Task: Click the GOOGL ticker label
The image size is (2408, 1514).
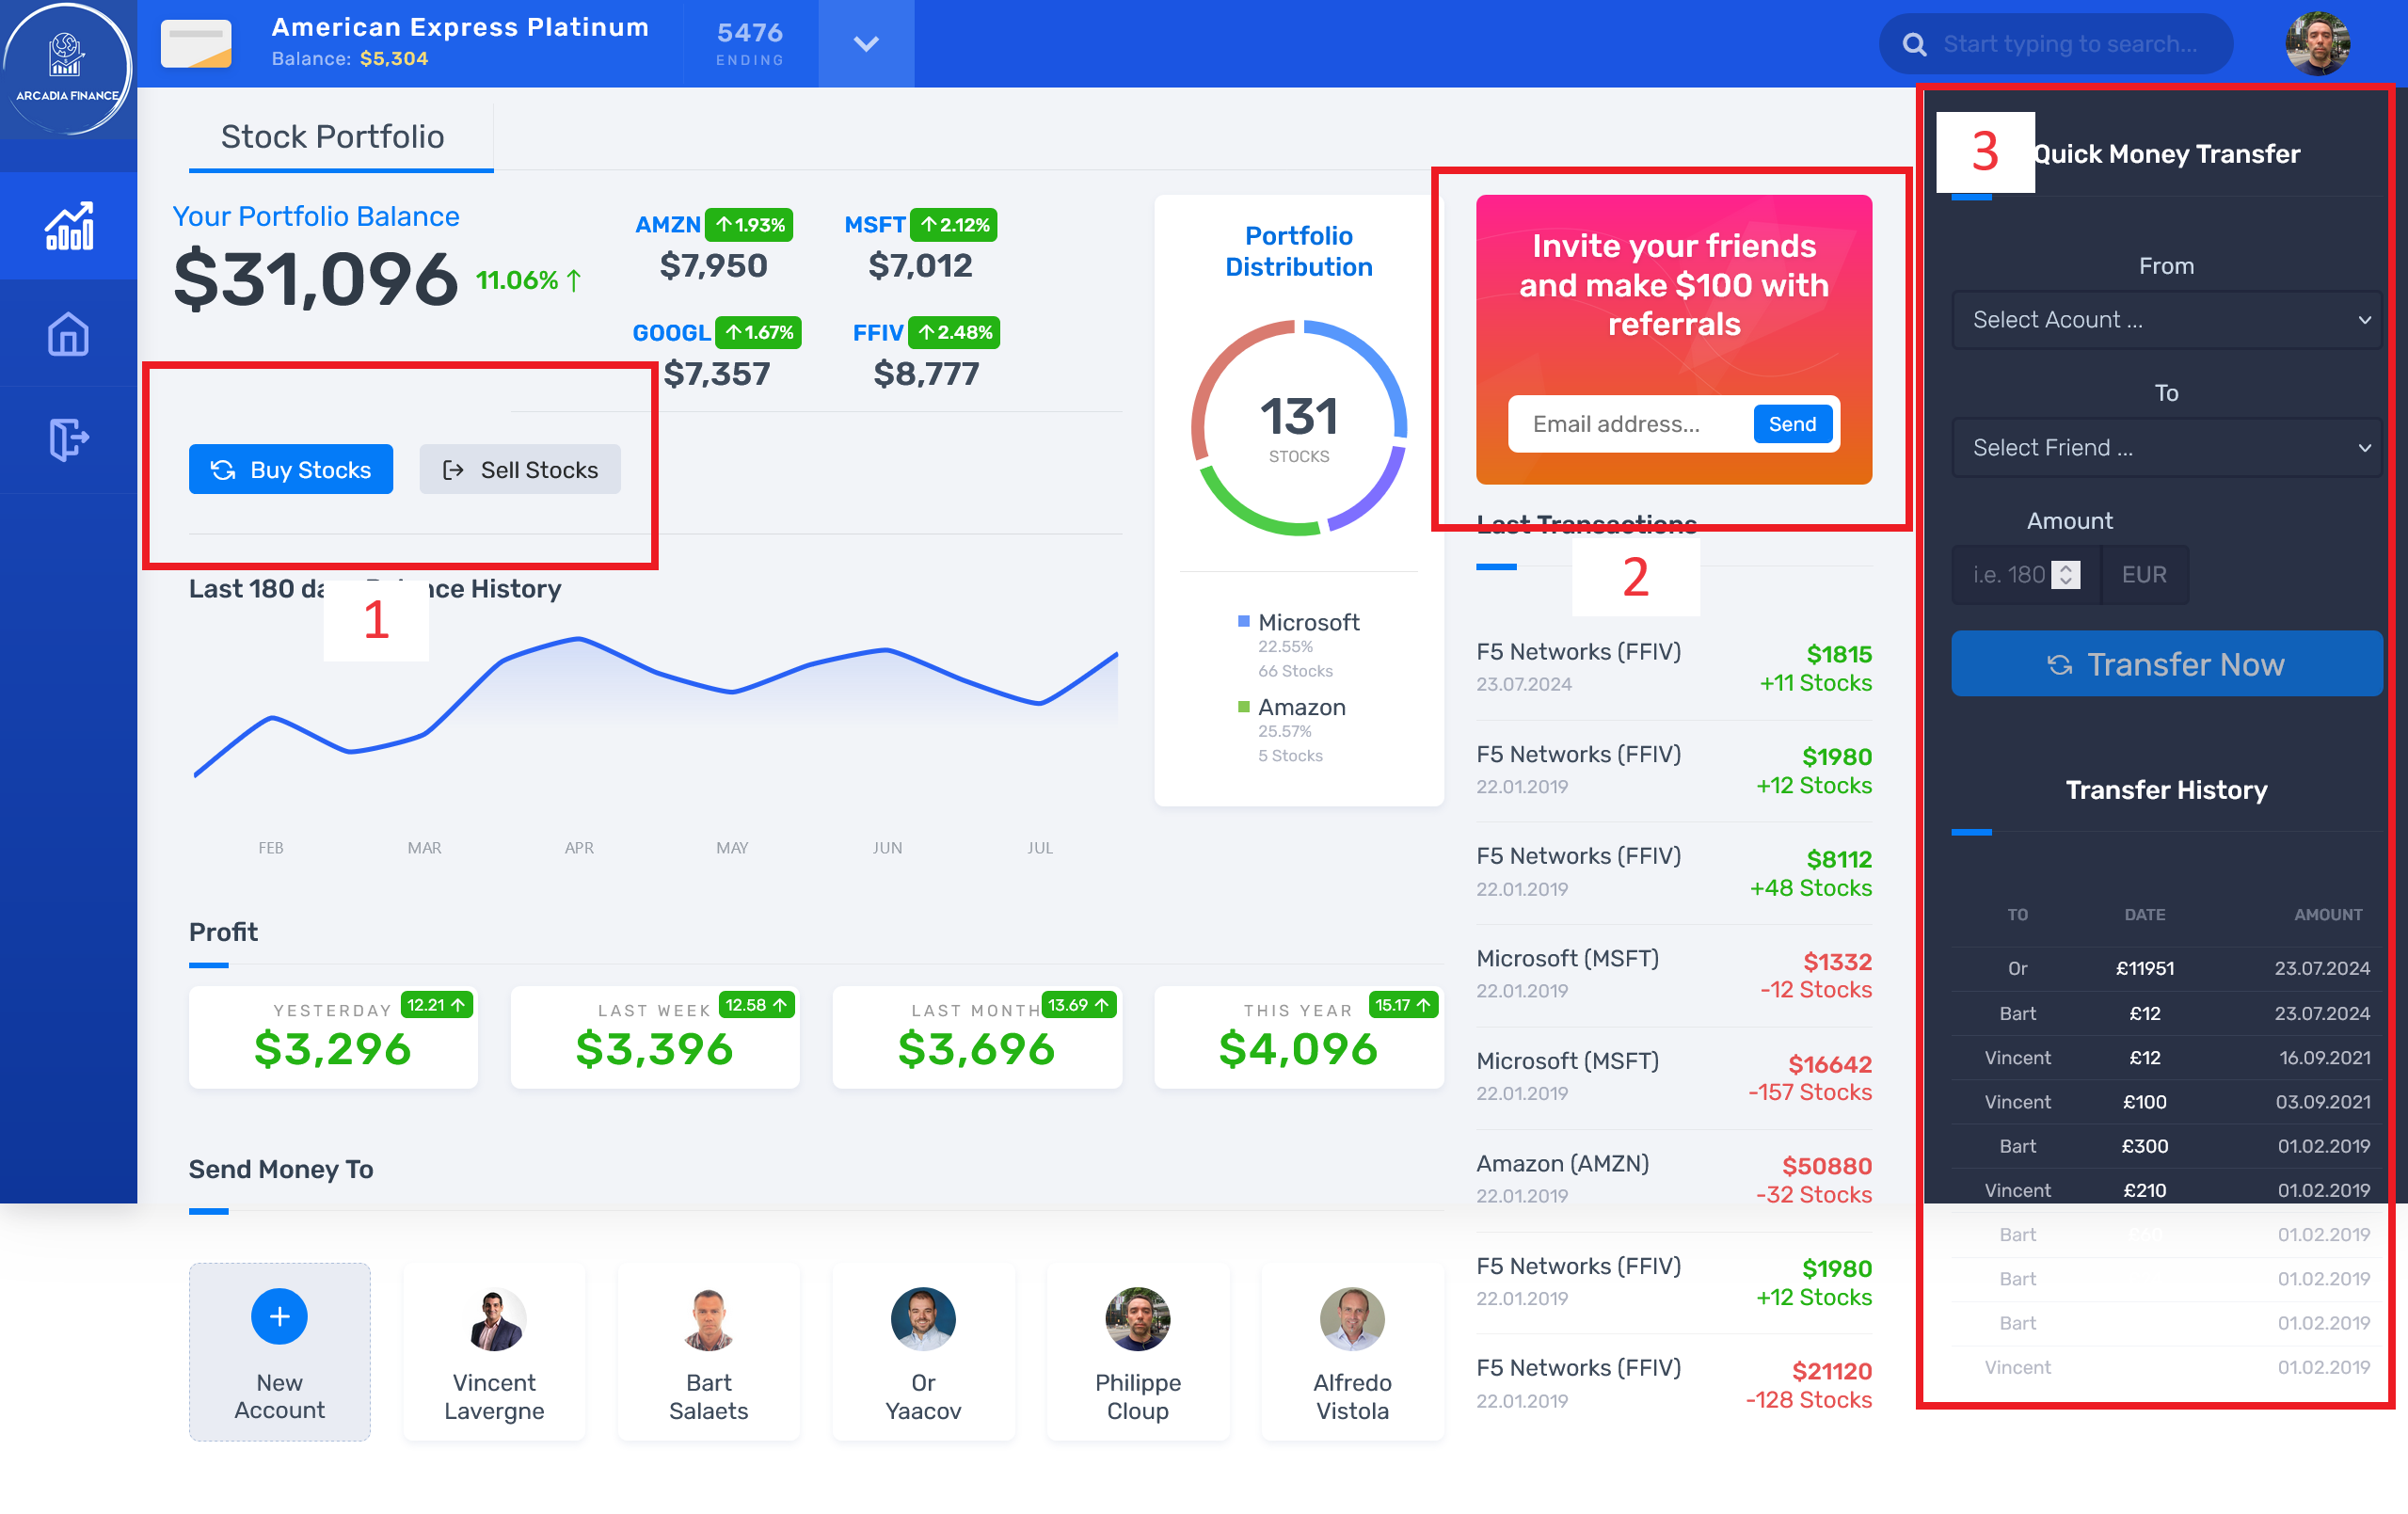Action: pos(672,333)
